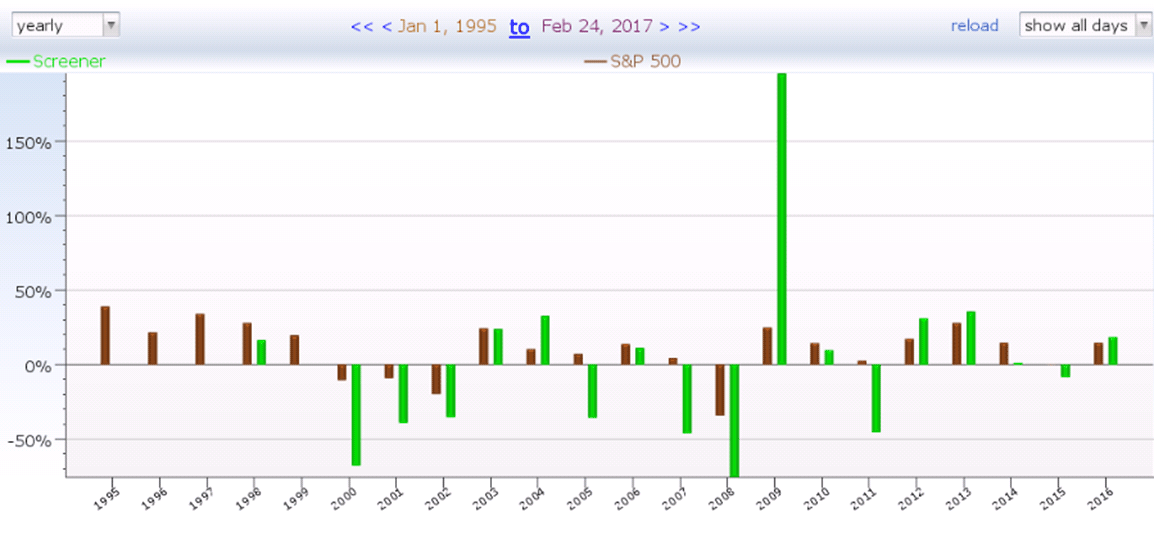Click the green 2016 Screener bar
Screen dimensions: 1154x544
1113,351
